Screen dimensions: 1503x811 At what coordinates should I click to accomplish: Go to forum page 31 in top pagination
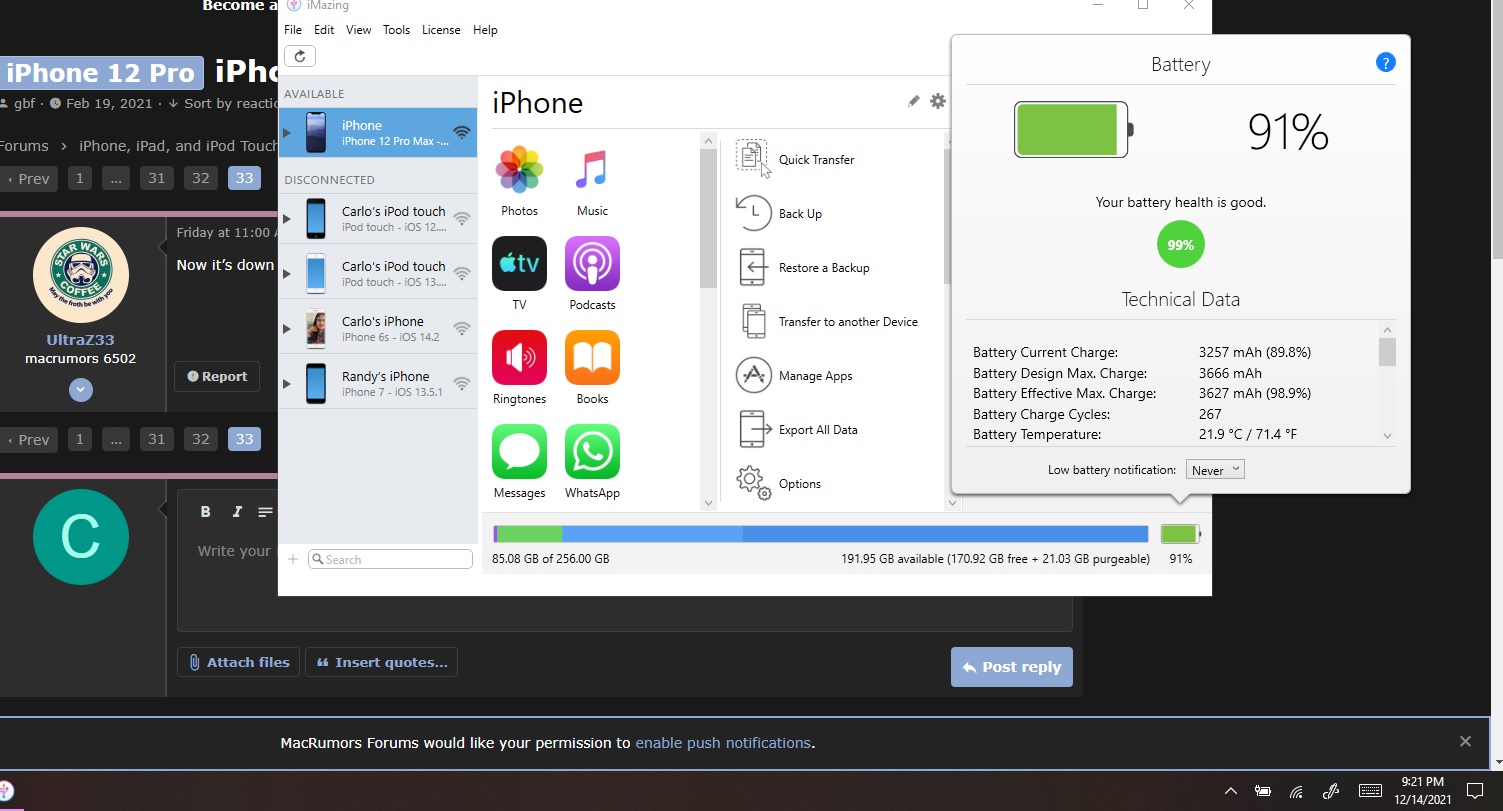pos(156,179)
